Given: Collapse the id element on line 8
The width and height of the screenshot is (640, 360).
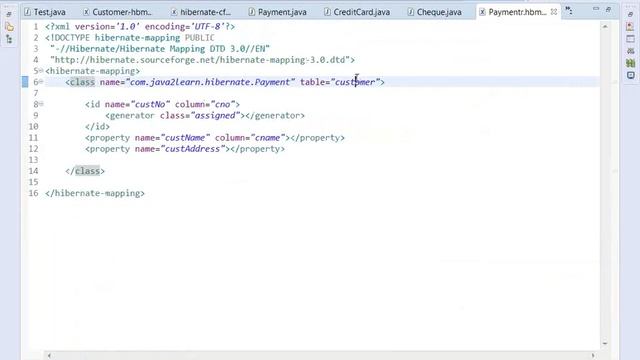Looking at the screenshot, I should (x=41, y=104).
